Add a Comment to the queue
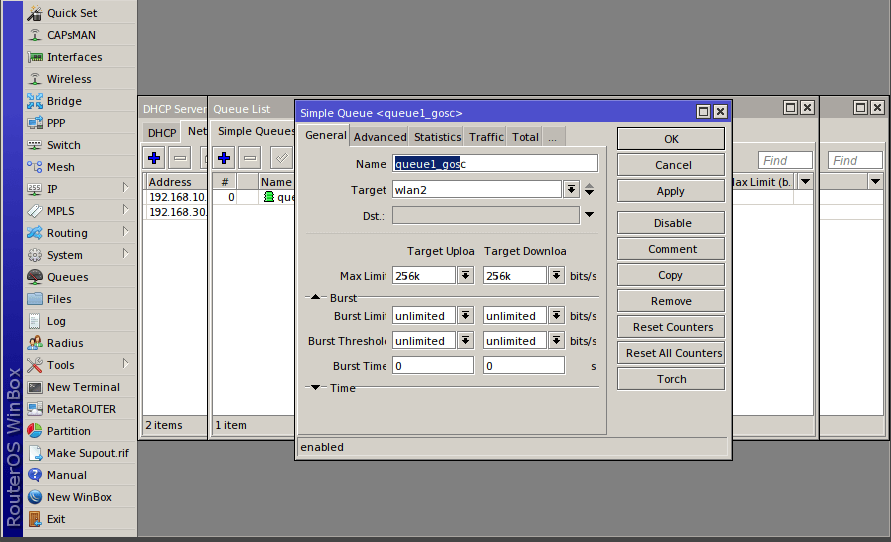The height and width of the screenshot is (542, 891). [x=671, y=249]
